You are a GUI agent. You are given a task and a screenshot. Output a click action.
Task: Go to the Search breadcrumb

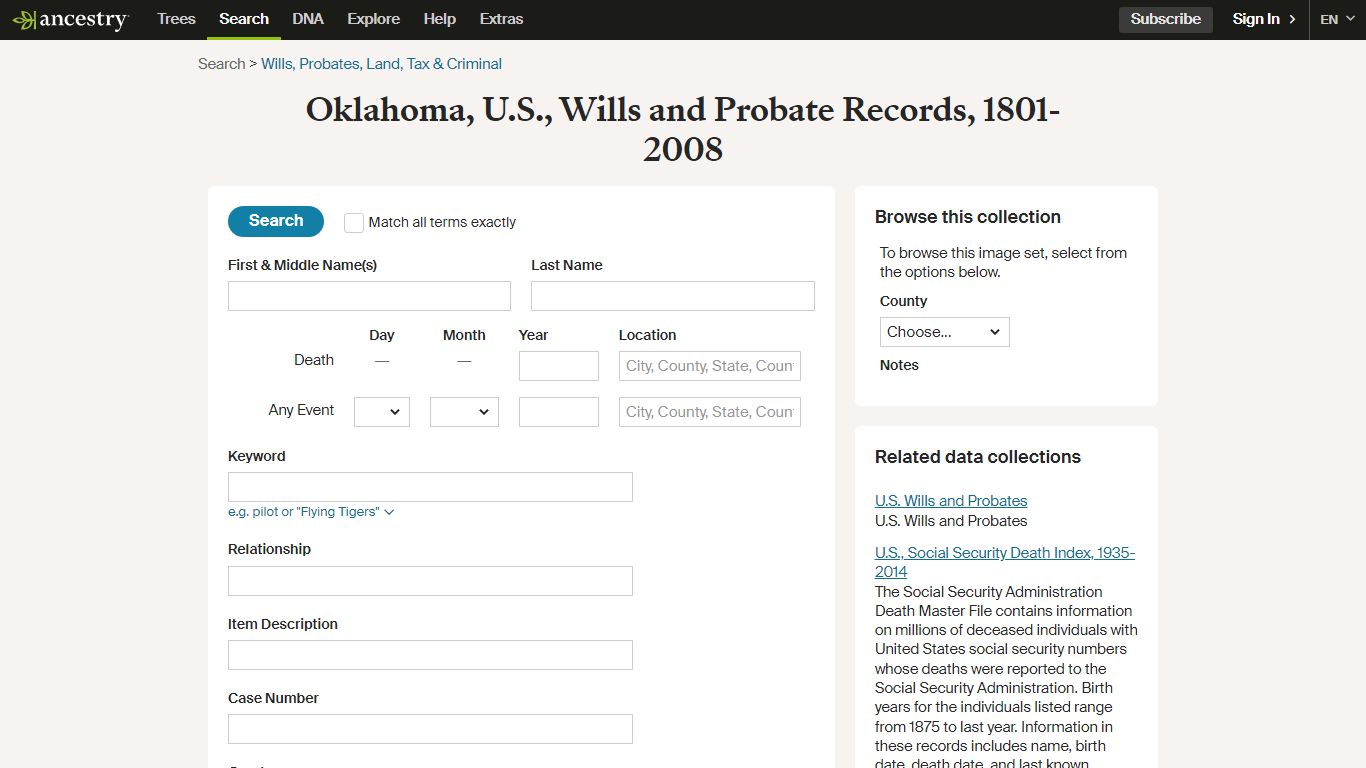click(221, 64)
